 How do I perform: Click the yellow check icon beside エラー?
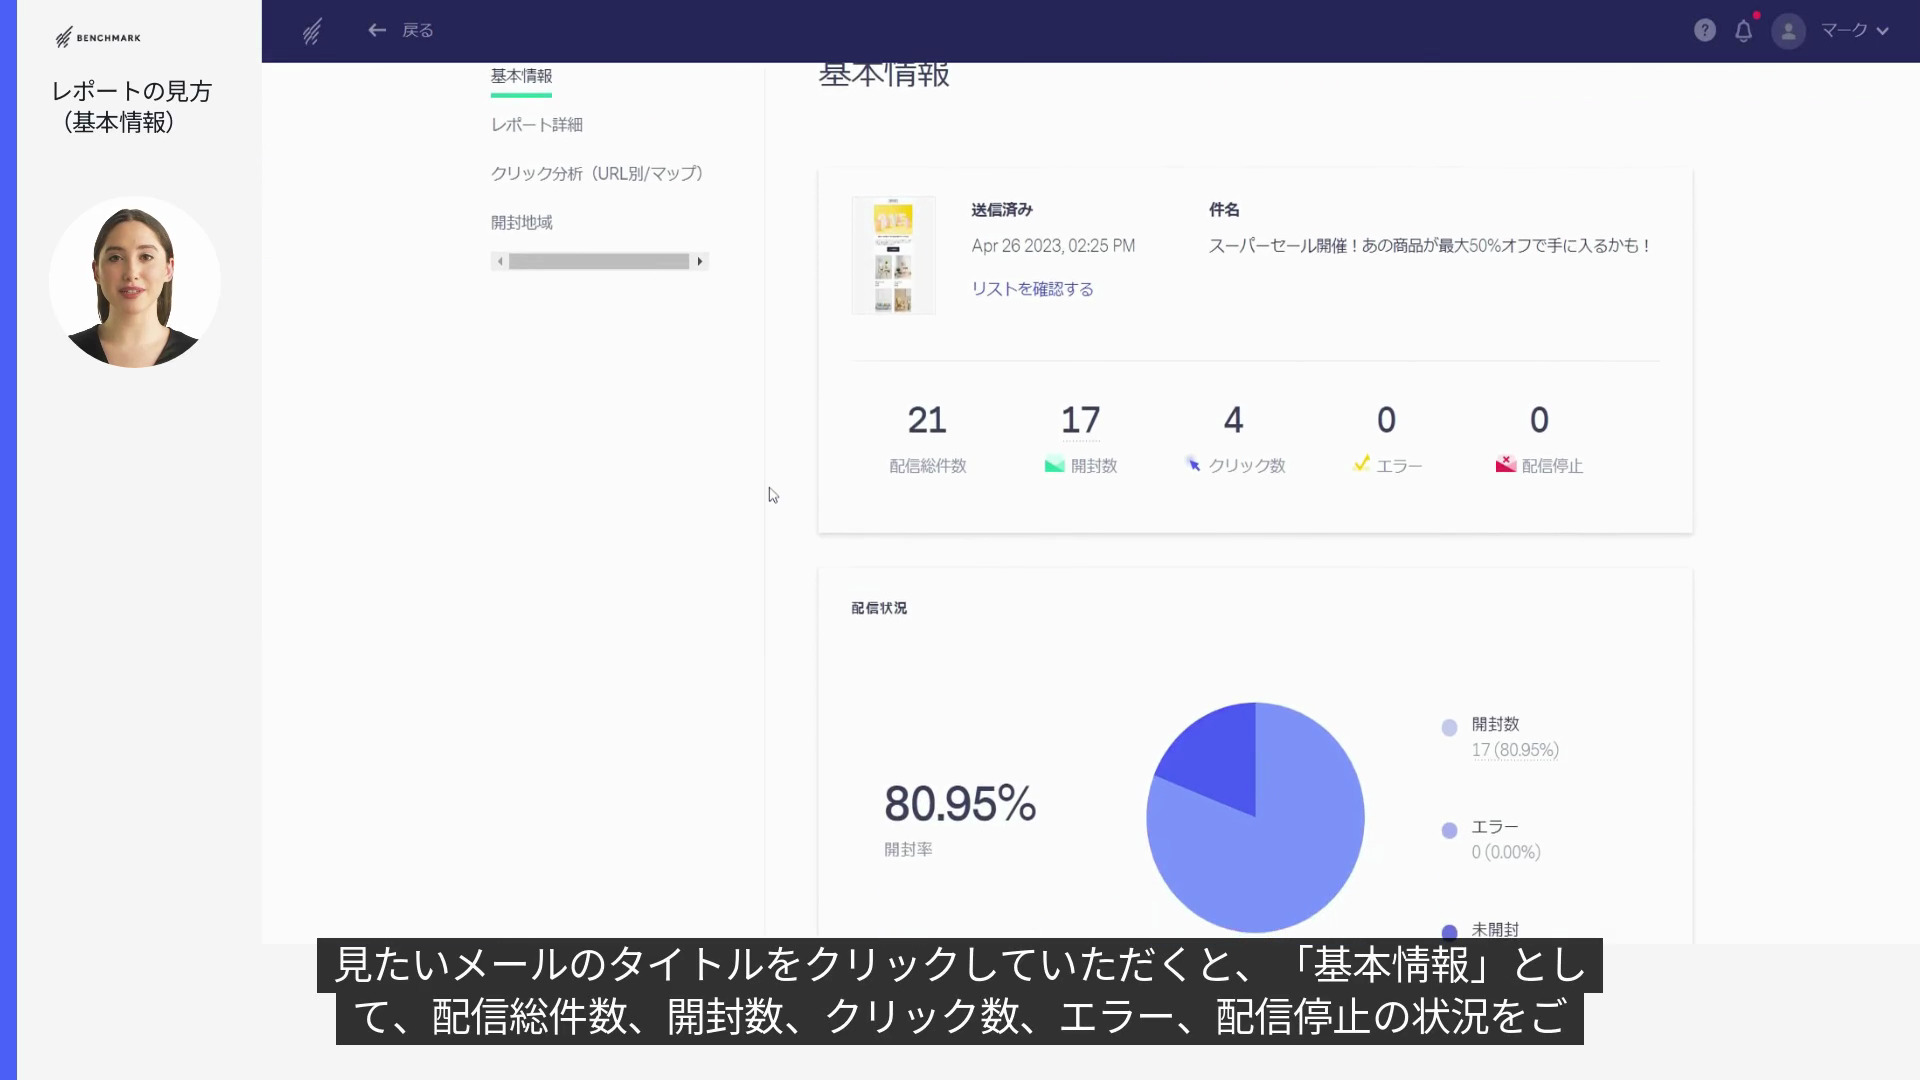tap(1360, 464)
